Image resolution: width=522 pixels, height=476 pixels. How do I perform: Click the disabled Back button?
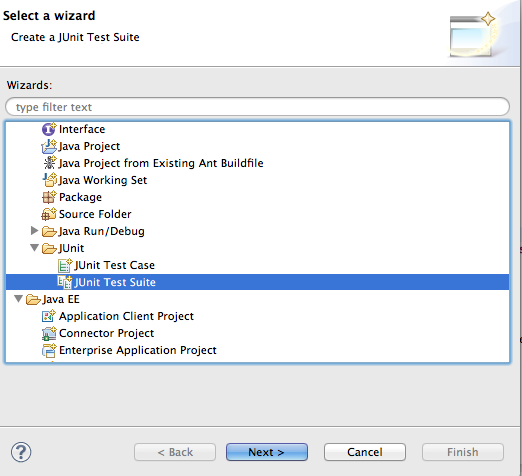pos(175,452)
